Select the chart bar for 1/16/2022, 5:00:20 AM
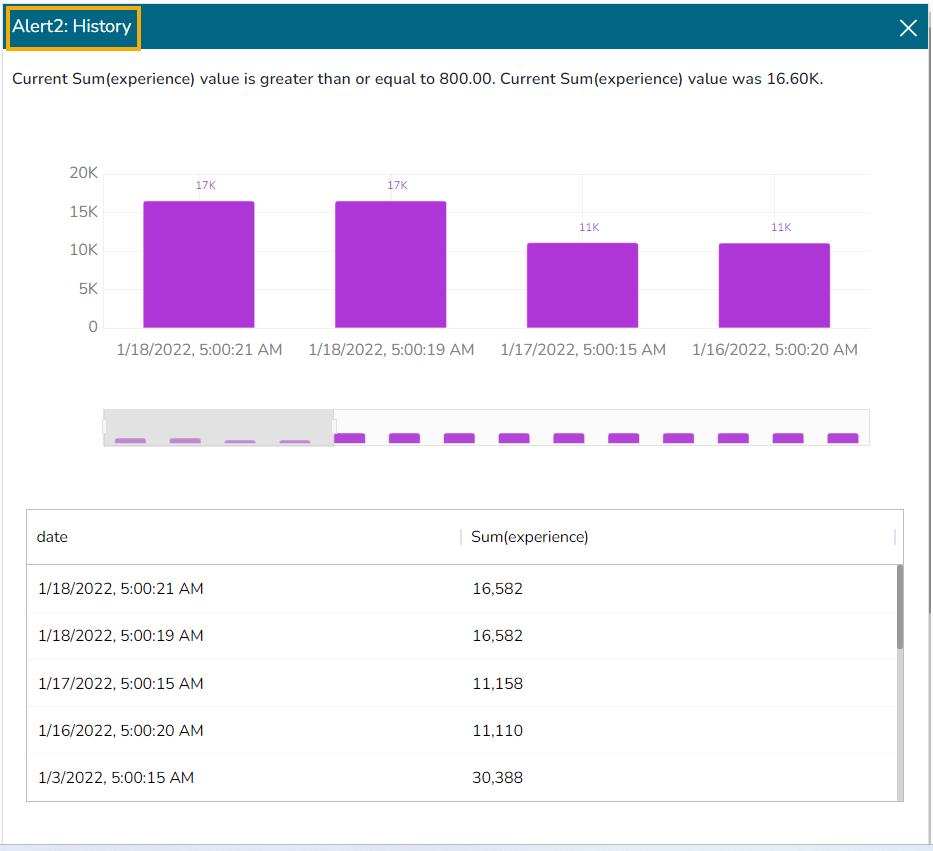The height and width of the screenshot is (851, 933). tap(774, 286)
